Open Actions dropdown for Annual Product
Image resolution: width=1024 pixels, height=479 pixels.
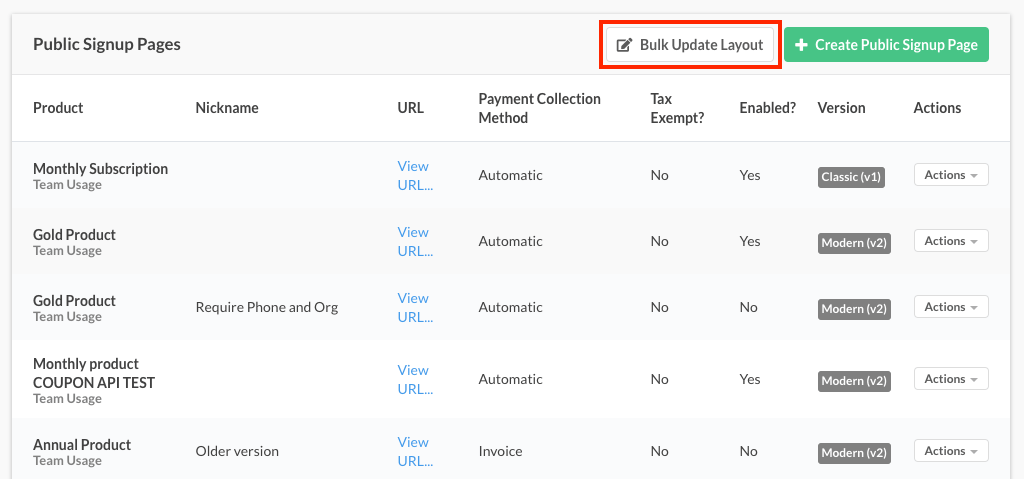tap(950, 451)
